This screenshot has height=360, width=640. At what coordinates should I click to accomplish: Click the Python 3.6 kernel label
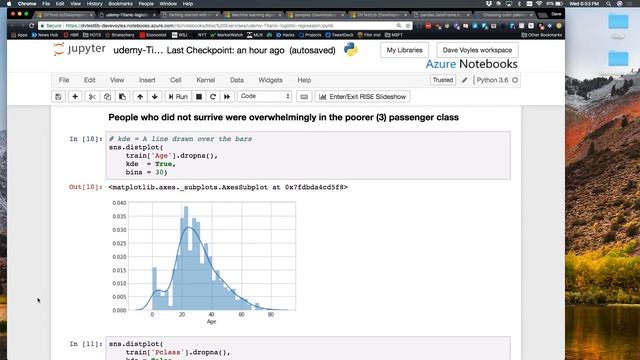point(492,80)
